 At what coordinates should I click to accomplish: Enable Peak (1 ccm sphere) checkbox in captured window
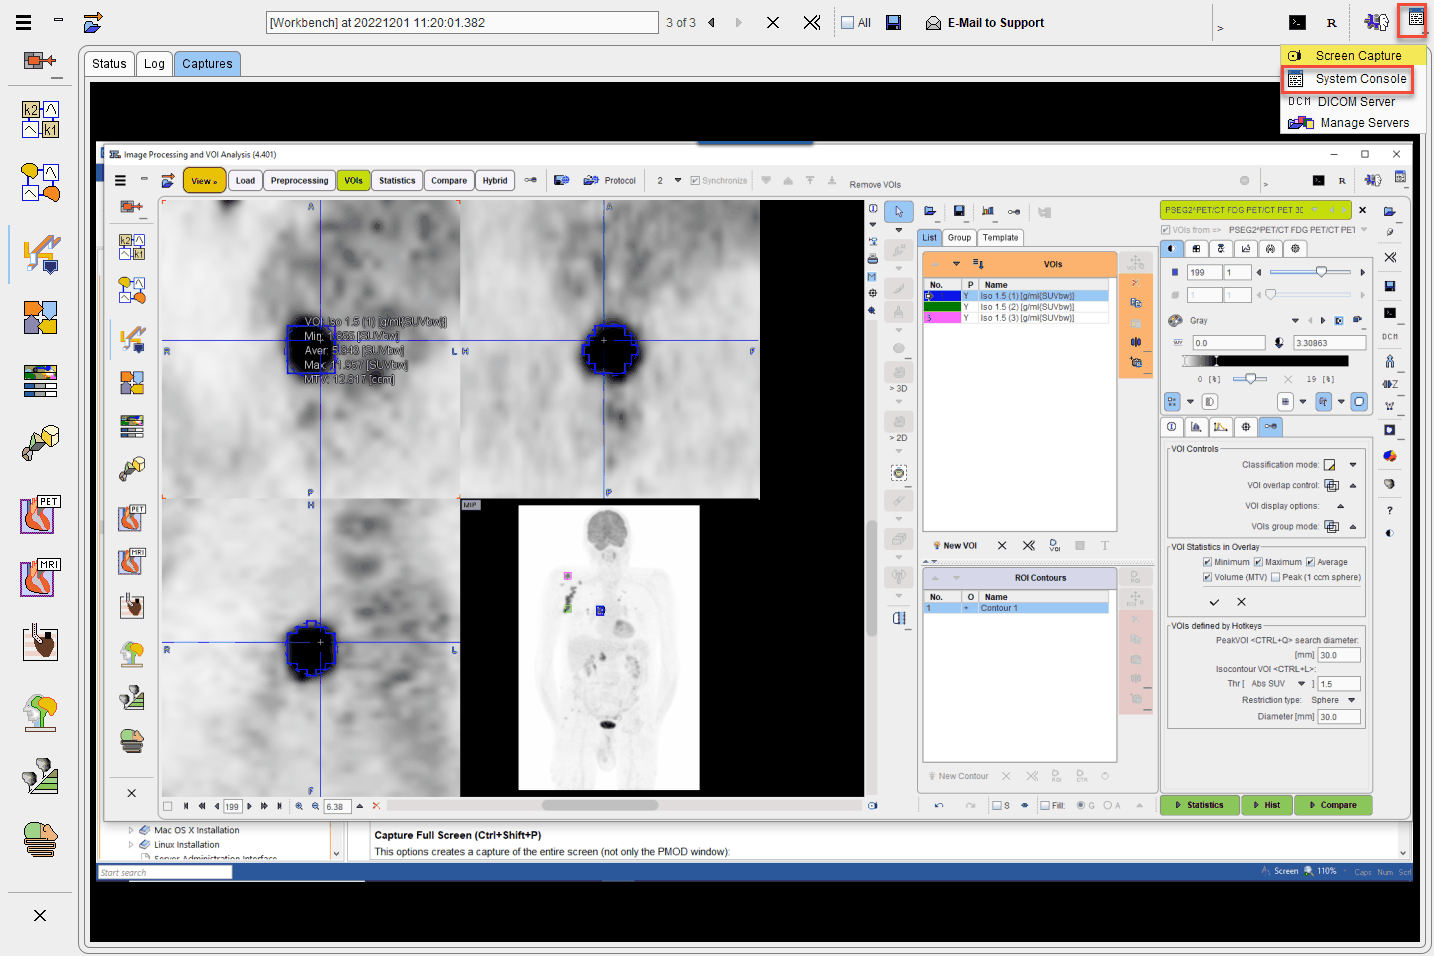[1275, 577]
